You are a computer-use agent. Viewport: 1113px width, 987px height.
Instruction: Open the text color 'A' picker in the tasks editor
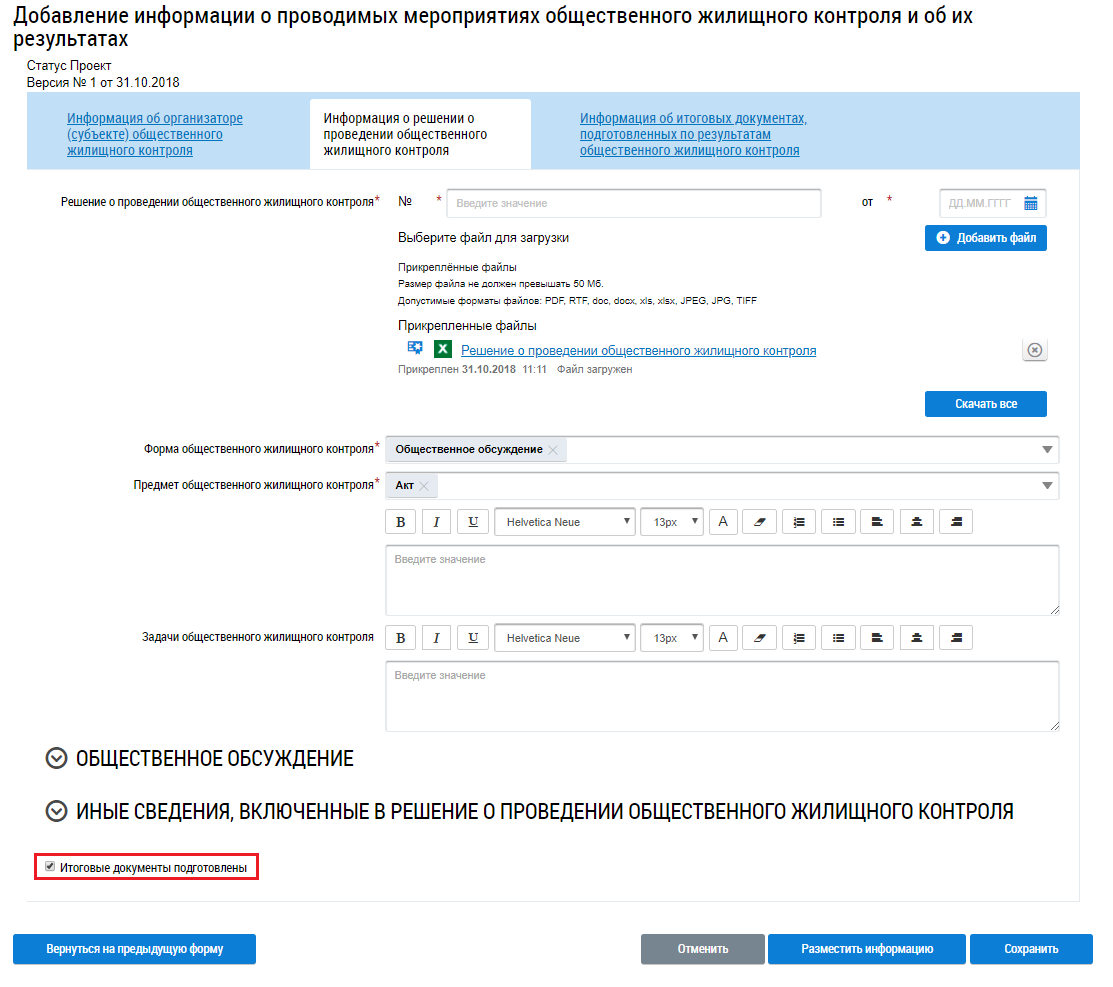(723, 638)
